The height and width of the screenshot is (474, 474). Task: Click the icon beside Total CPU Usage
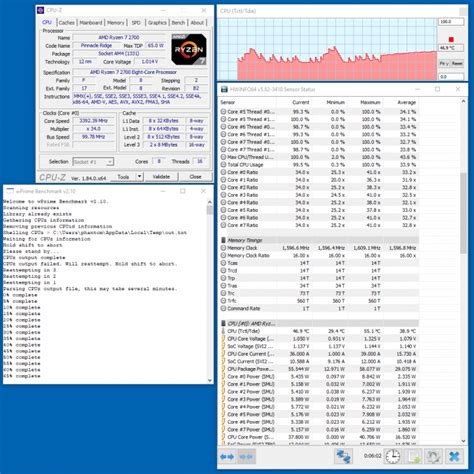click(223, 164)
